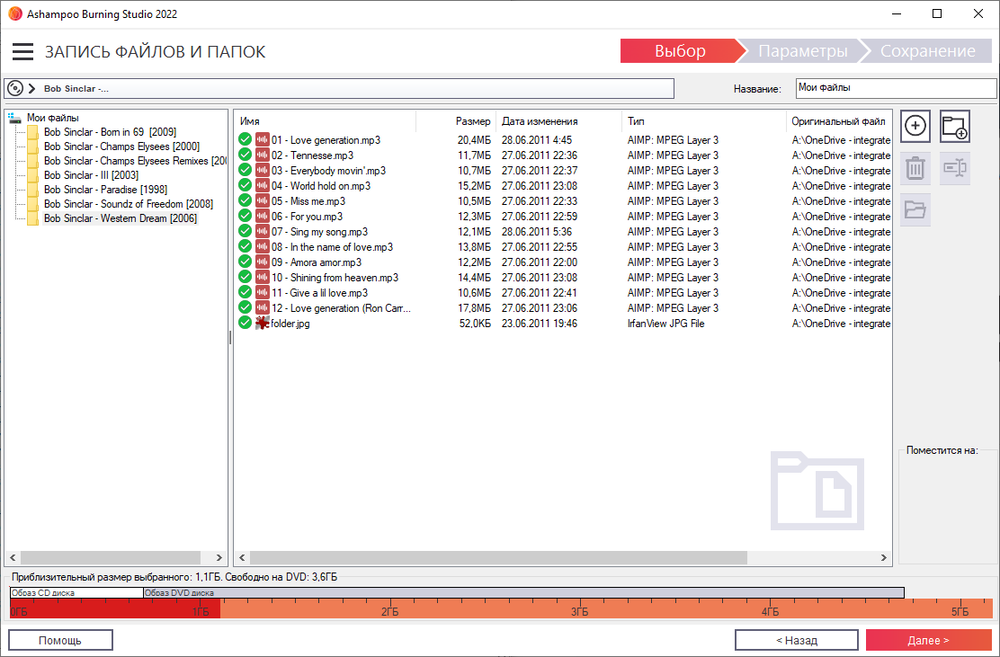Click the < Назад button

pyautogui.click(x=796, y=640)
